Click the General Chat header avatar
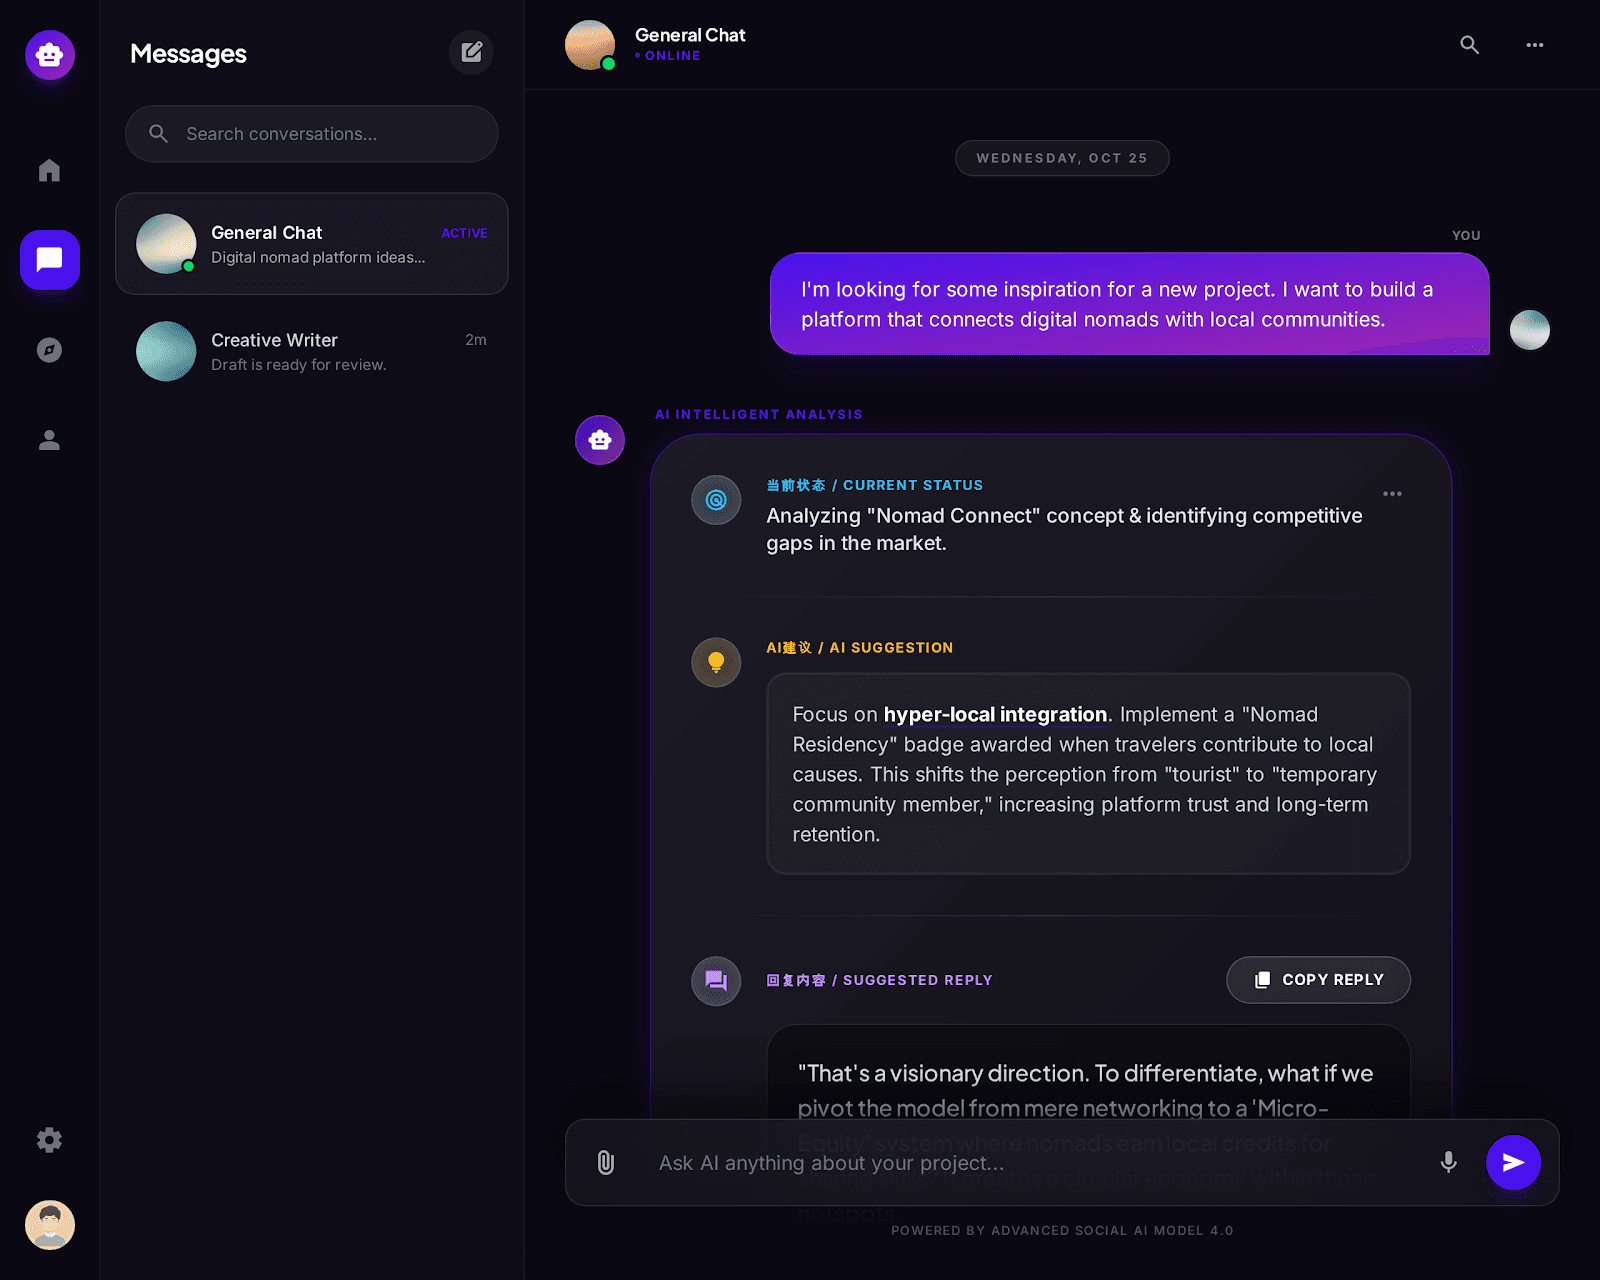This screenshot has width=1600, height=1280. [x=590, y=45]
